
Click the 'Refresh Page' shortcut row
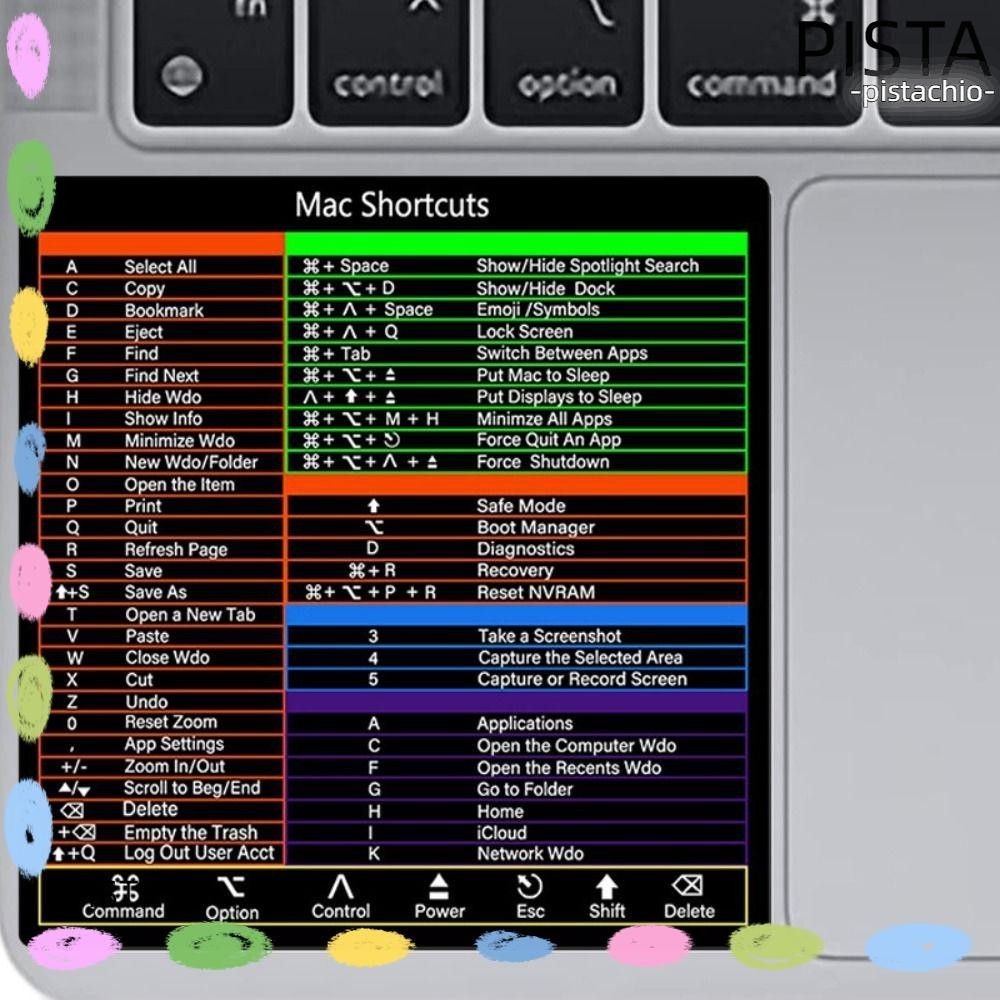pyautogui.click(x=162, y=549)
